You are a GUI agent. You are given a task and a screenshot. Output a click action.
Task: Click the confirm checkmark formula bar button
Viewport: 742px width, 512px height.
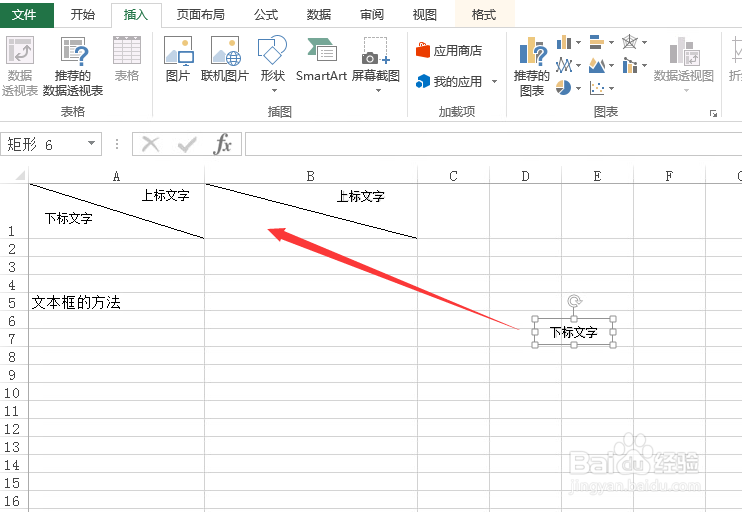coord(186,144)
